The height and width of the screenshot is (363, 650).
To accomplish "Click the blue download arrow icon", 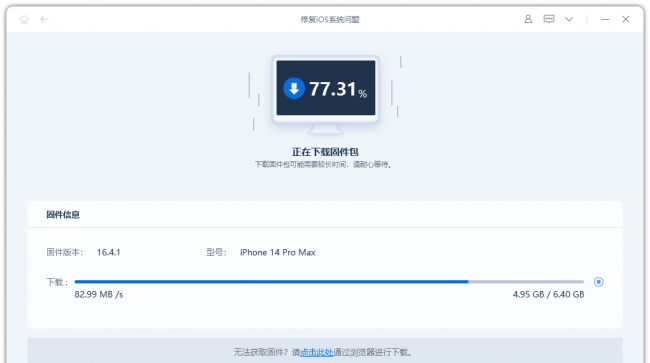I will [294, 88].
